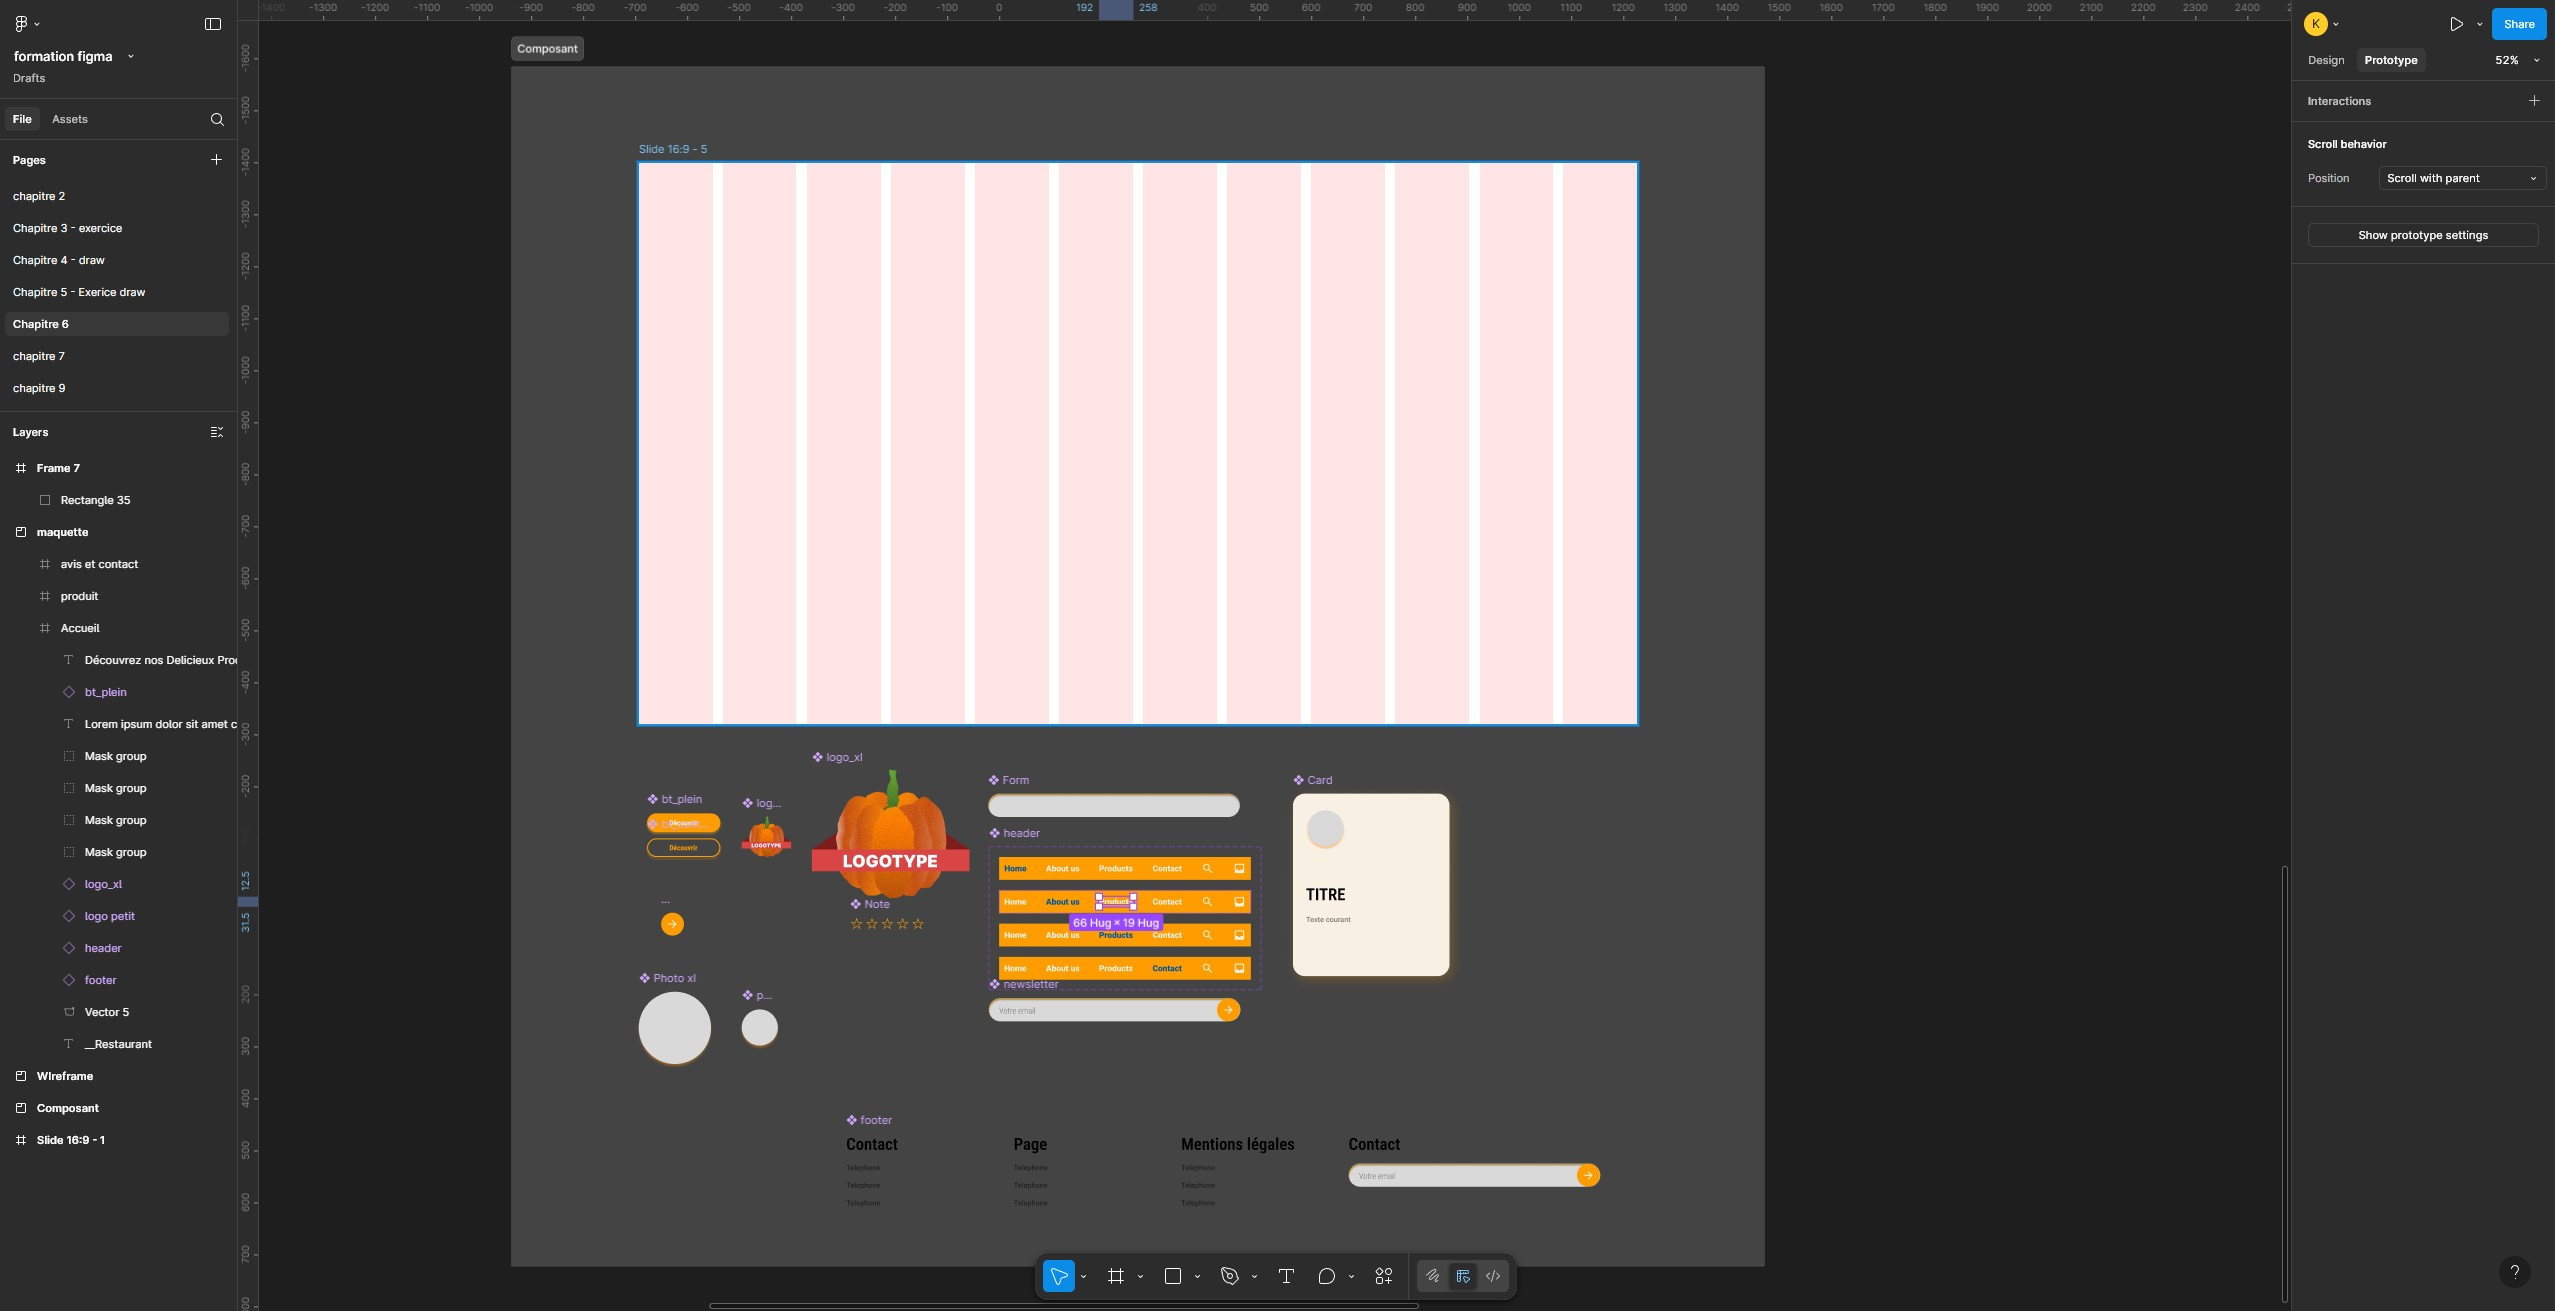Select the Move tool in bottom toolbar
The width and height of the screenshot is (2555, 1311).
[x=1058, y=1276]
